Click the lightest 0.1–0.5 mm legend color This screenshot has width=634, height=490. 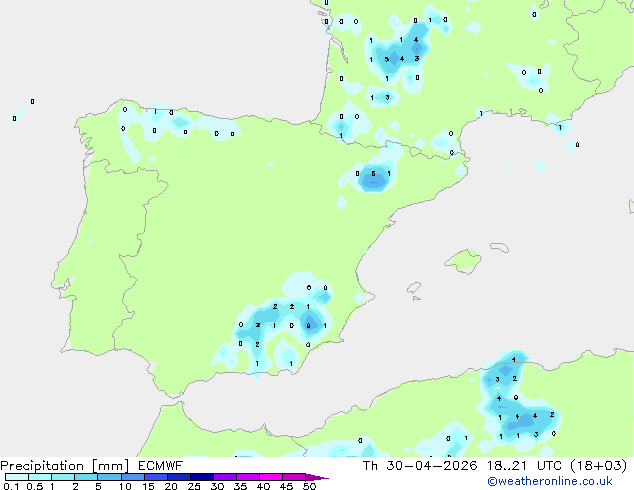[17, 477]
